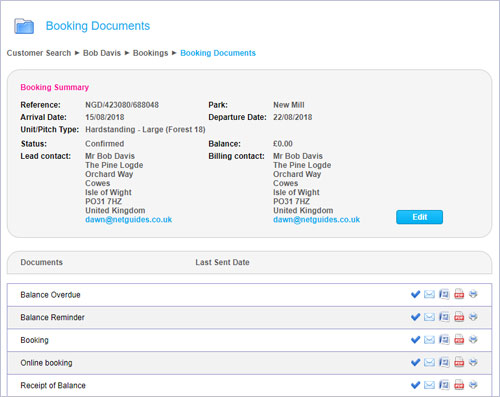The image size is (500, 397).
Task: Email the Online booking document
Action: pyautogui.click(x=429, y=362)
